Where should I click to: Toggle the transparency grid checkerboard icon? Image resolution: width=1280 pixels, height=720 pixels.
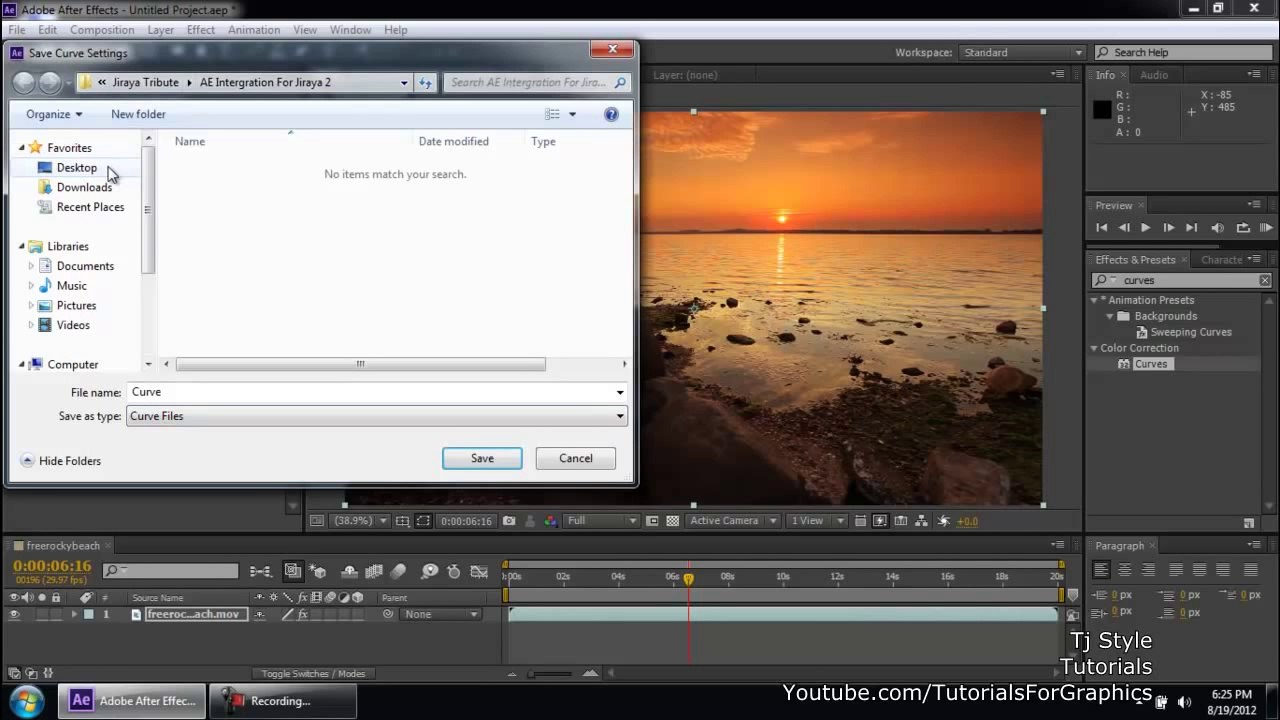pyautogui.click(x=672, y=521)
